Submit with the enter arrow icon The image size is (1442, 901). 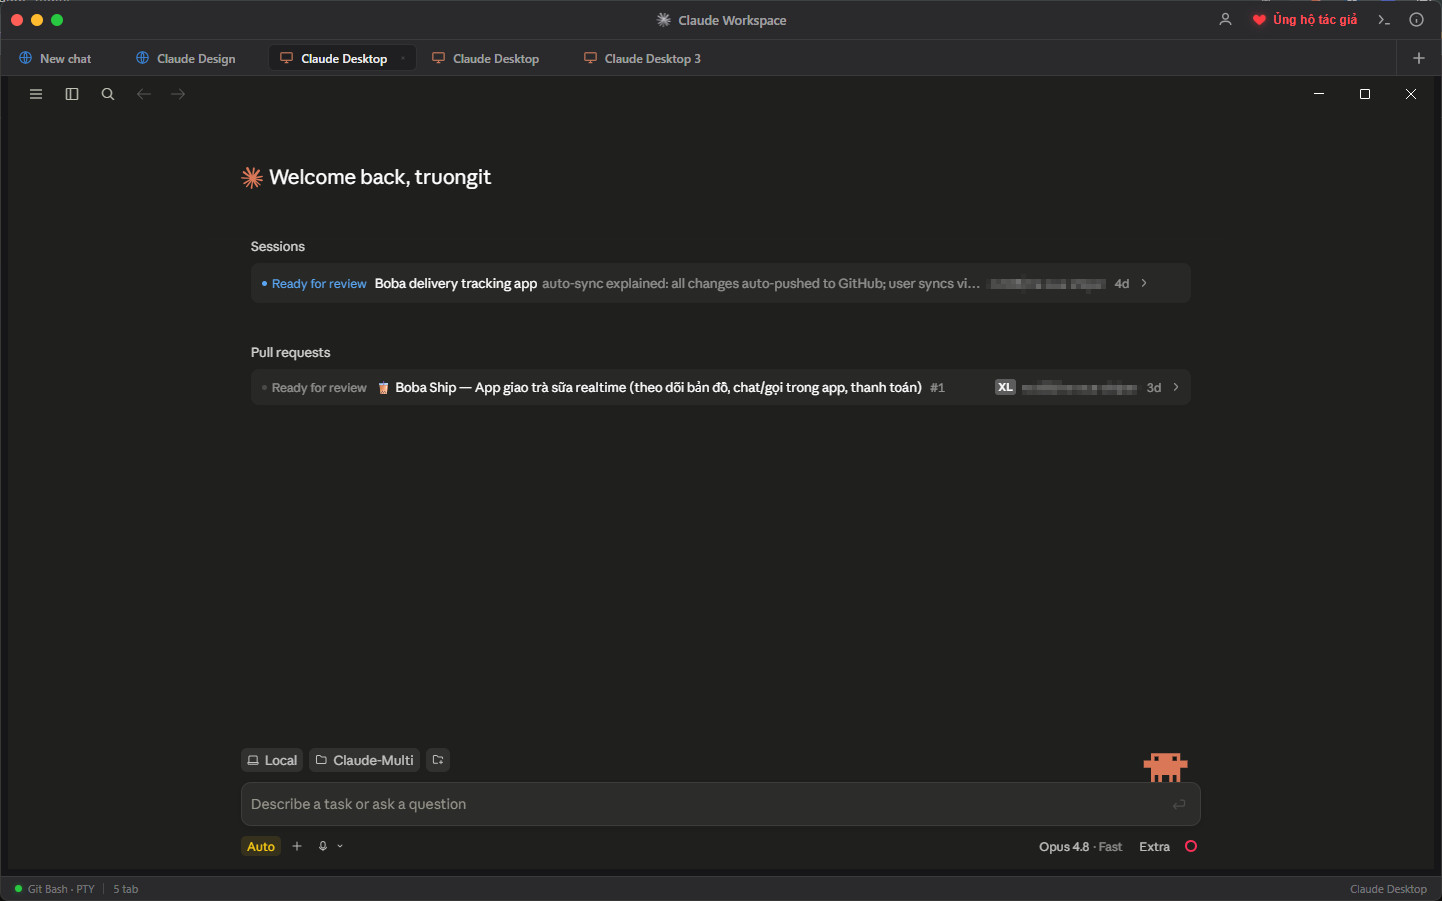1179,804
